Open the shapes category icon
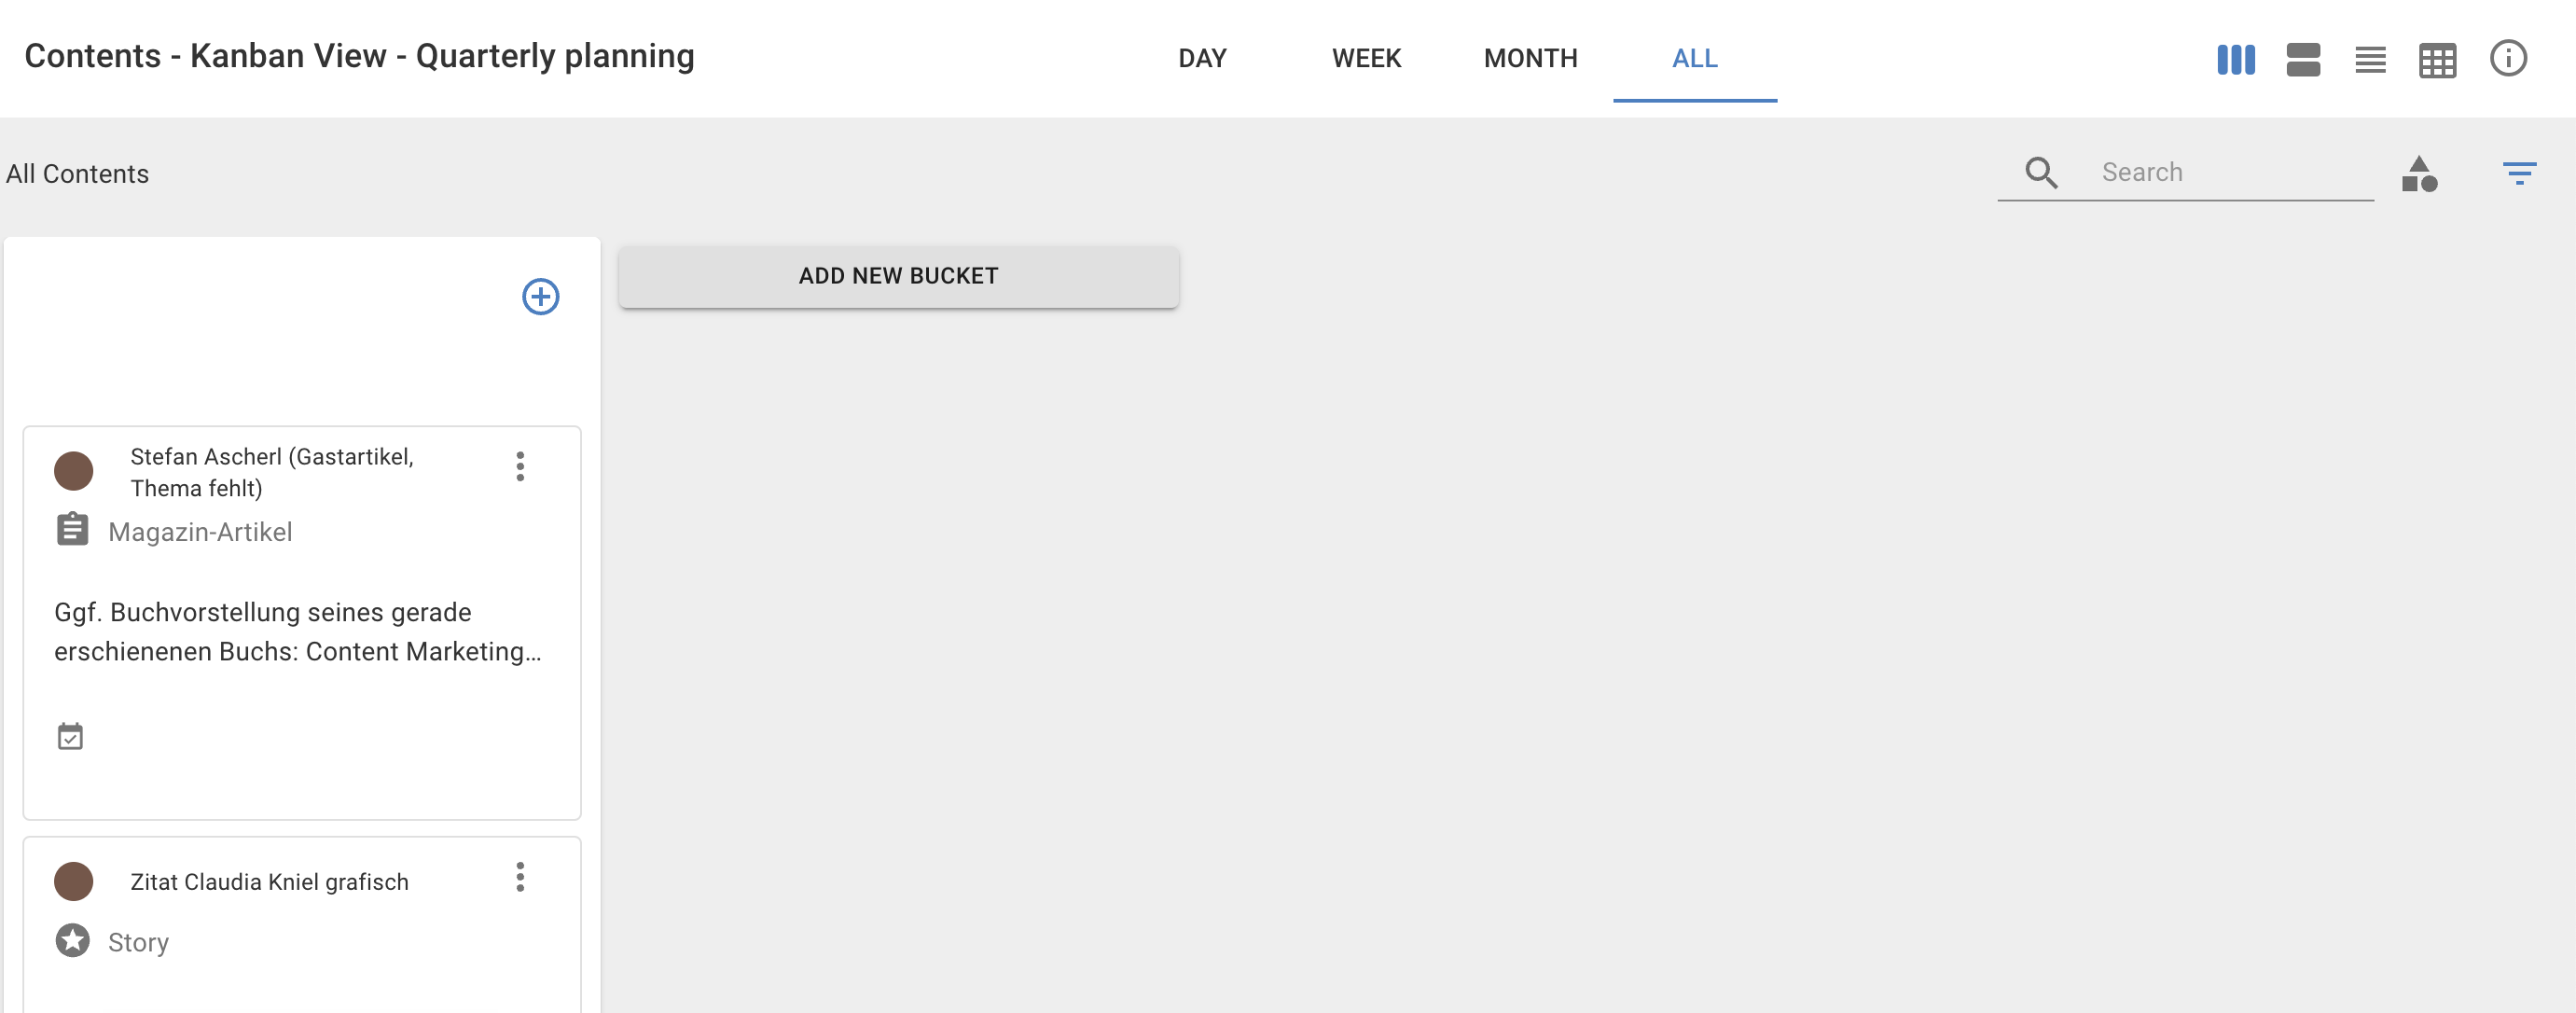Screen dimensions: 2576x1013 2418,174
